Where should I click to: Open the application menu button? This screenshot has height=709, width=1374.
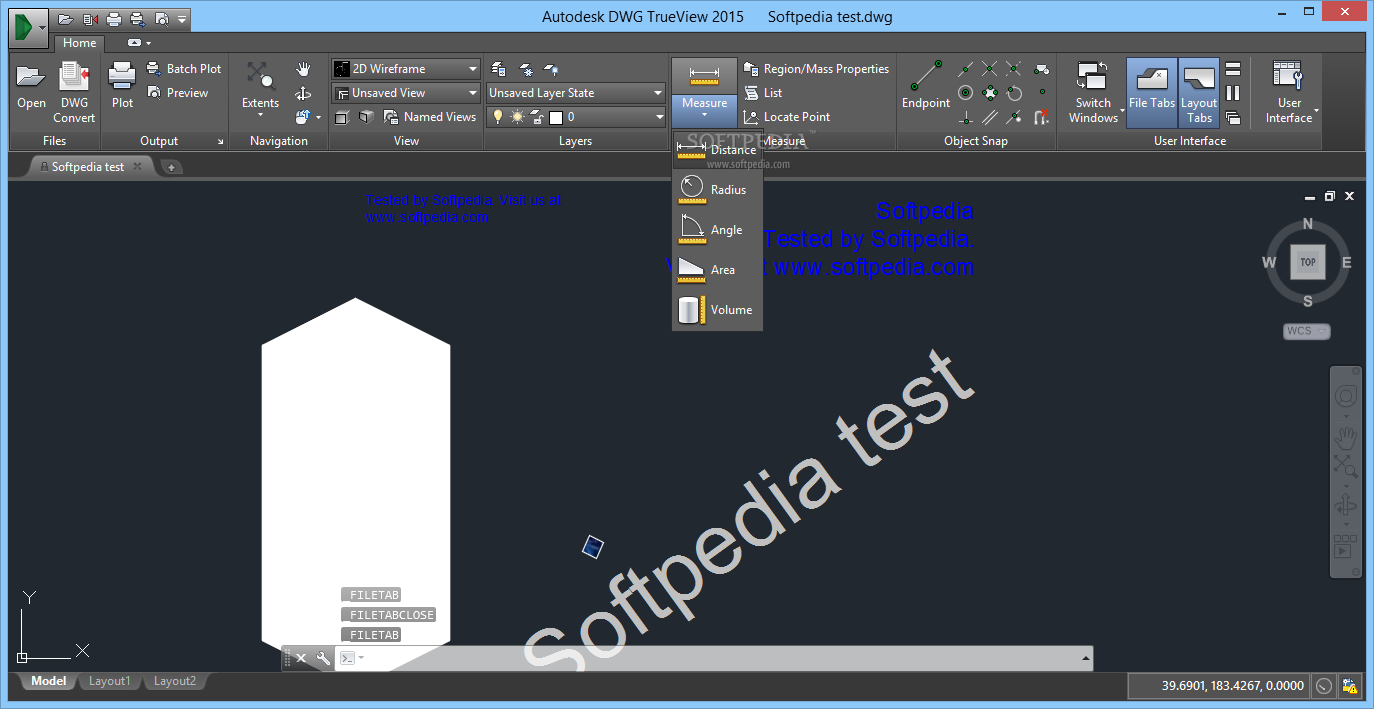point(27,27)
